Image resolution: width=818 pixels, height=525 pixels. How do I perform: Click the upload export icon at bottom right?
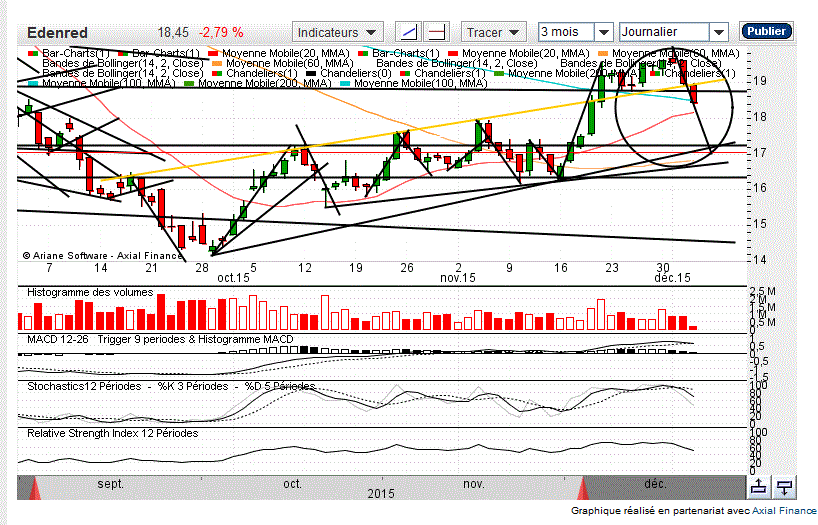coord(759,487)
